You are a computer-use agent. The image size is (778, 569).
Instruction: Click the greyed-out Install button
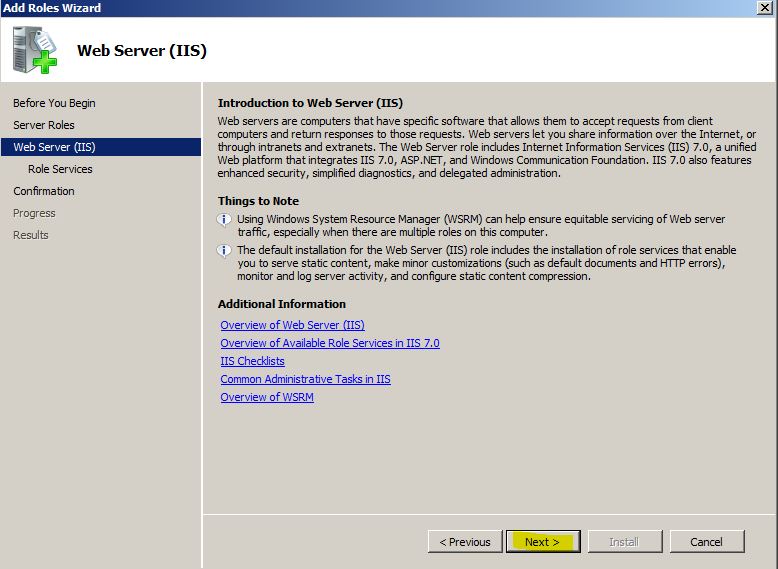(624, 542)
